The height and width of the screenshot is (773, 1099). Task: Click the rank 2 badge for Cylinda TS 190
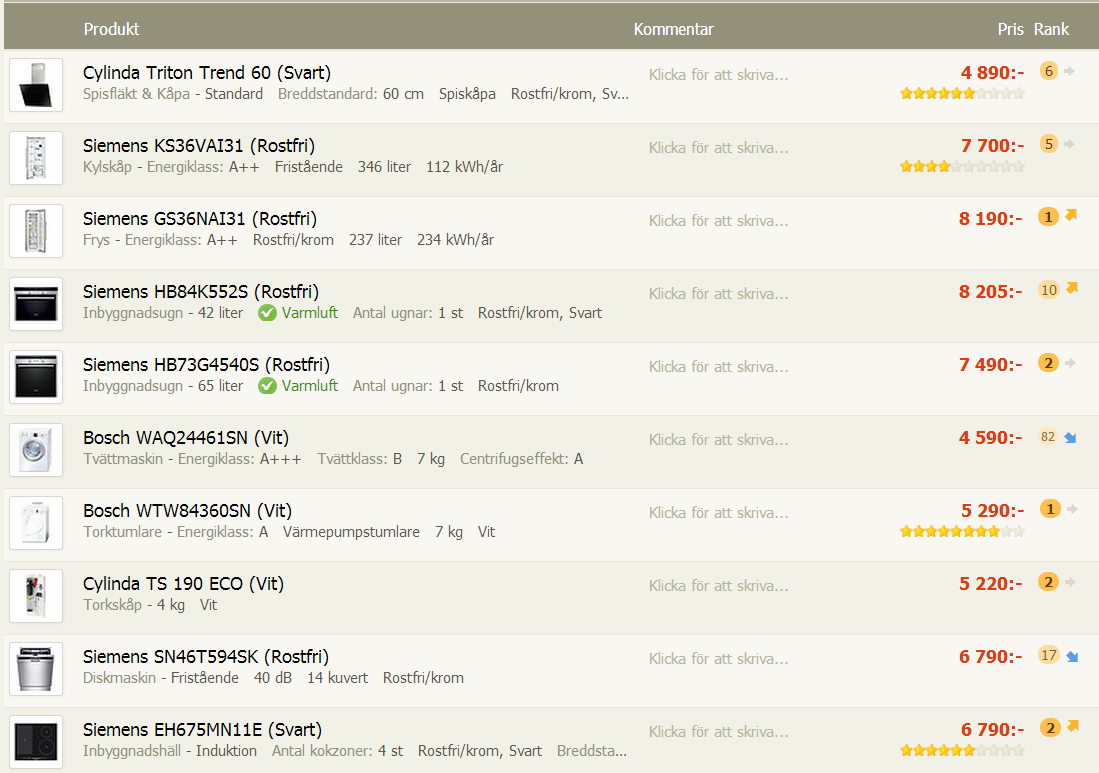pyautogui.click(x=1049, y=582)
